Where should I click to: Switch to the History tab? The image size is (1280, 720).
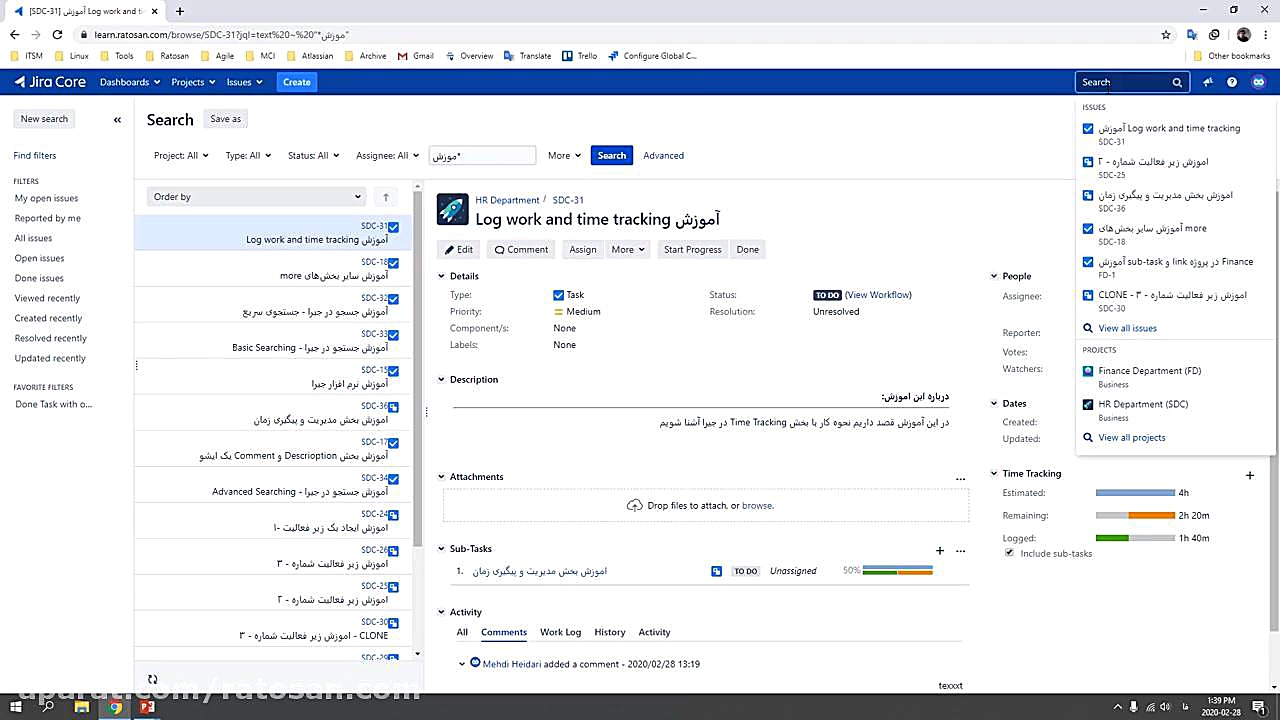point(609,632)
